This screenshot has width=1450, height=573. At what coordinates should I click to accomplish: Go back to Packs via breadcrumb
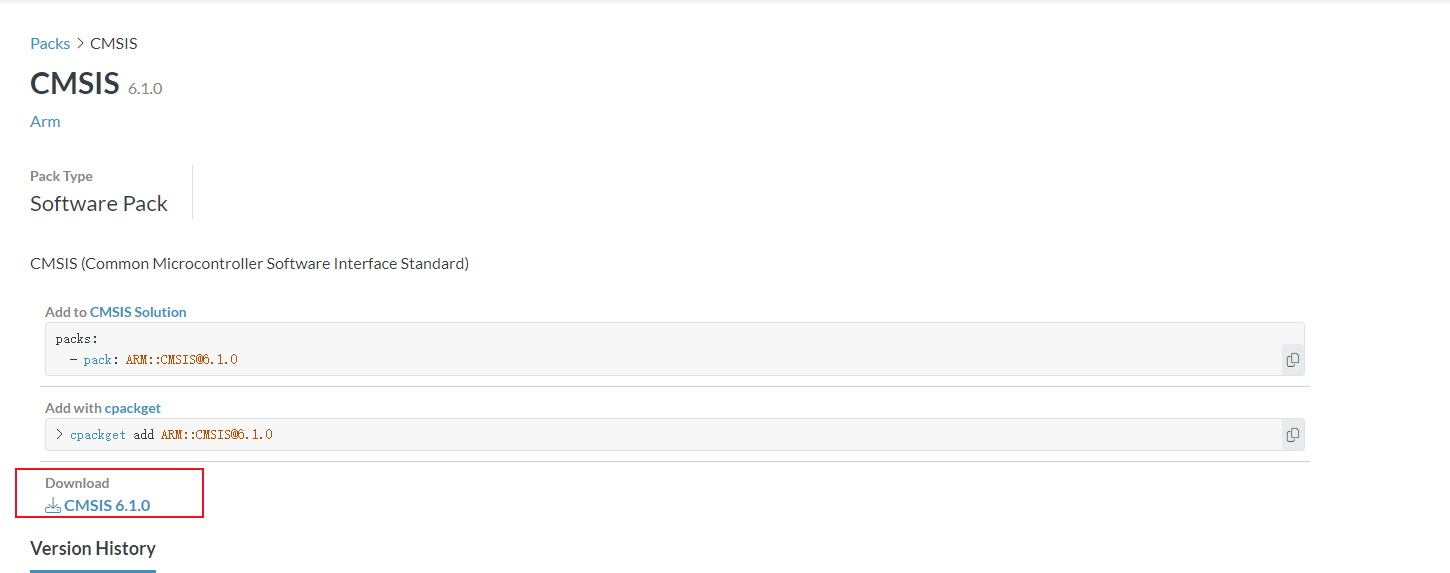pos(50,44)
